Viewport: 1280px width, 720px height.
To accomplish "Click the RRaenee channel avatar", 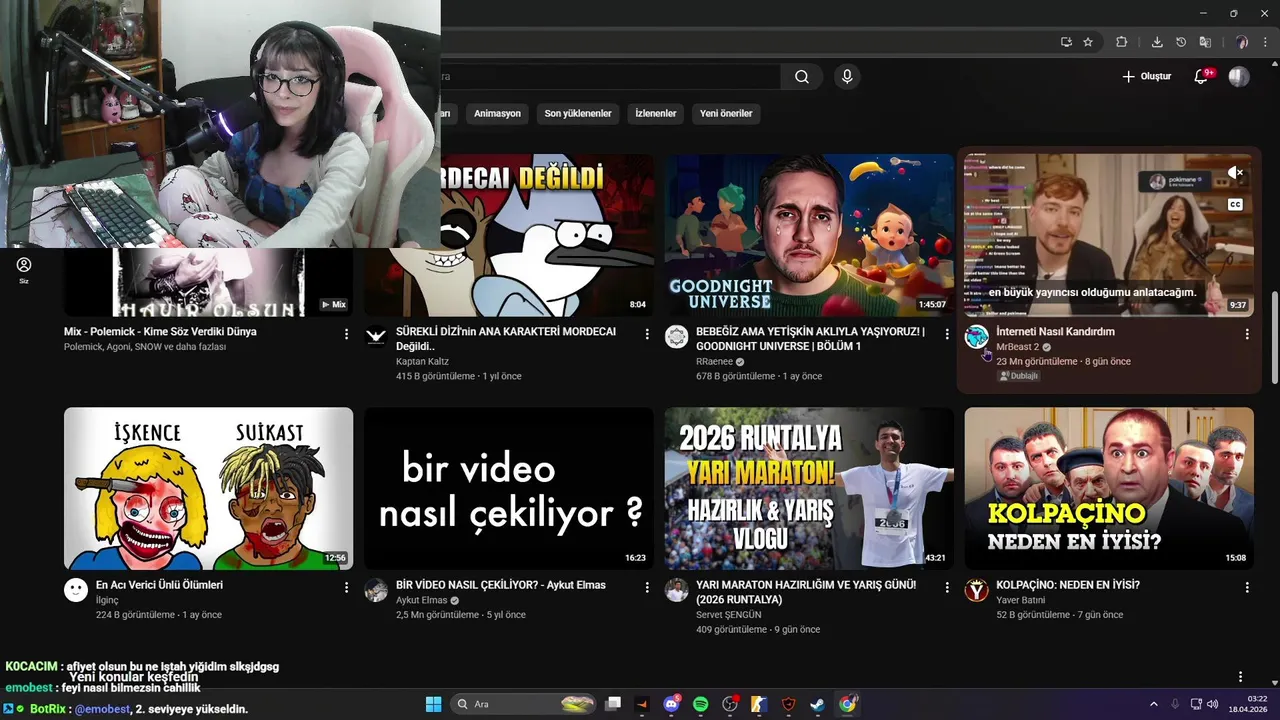I will [676, 336].
